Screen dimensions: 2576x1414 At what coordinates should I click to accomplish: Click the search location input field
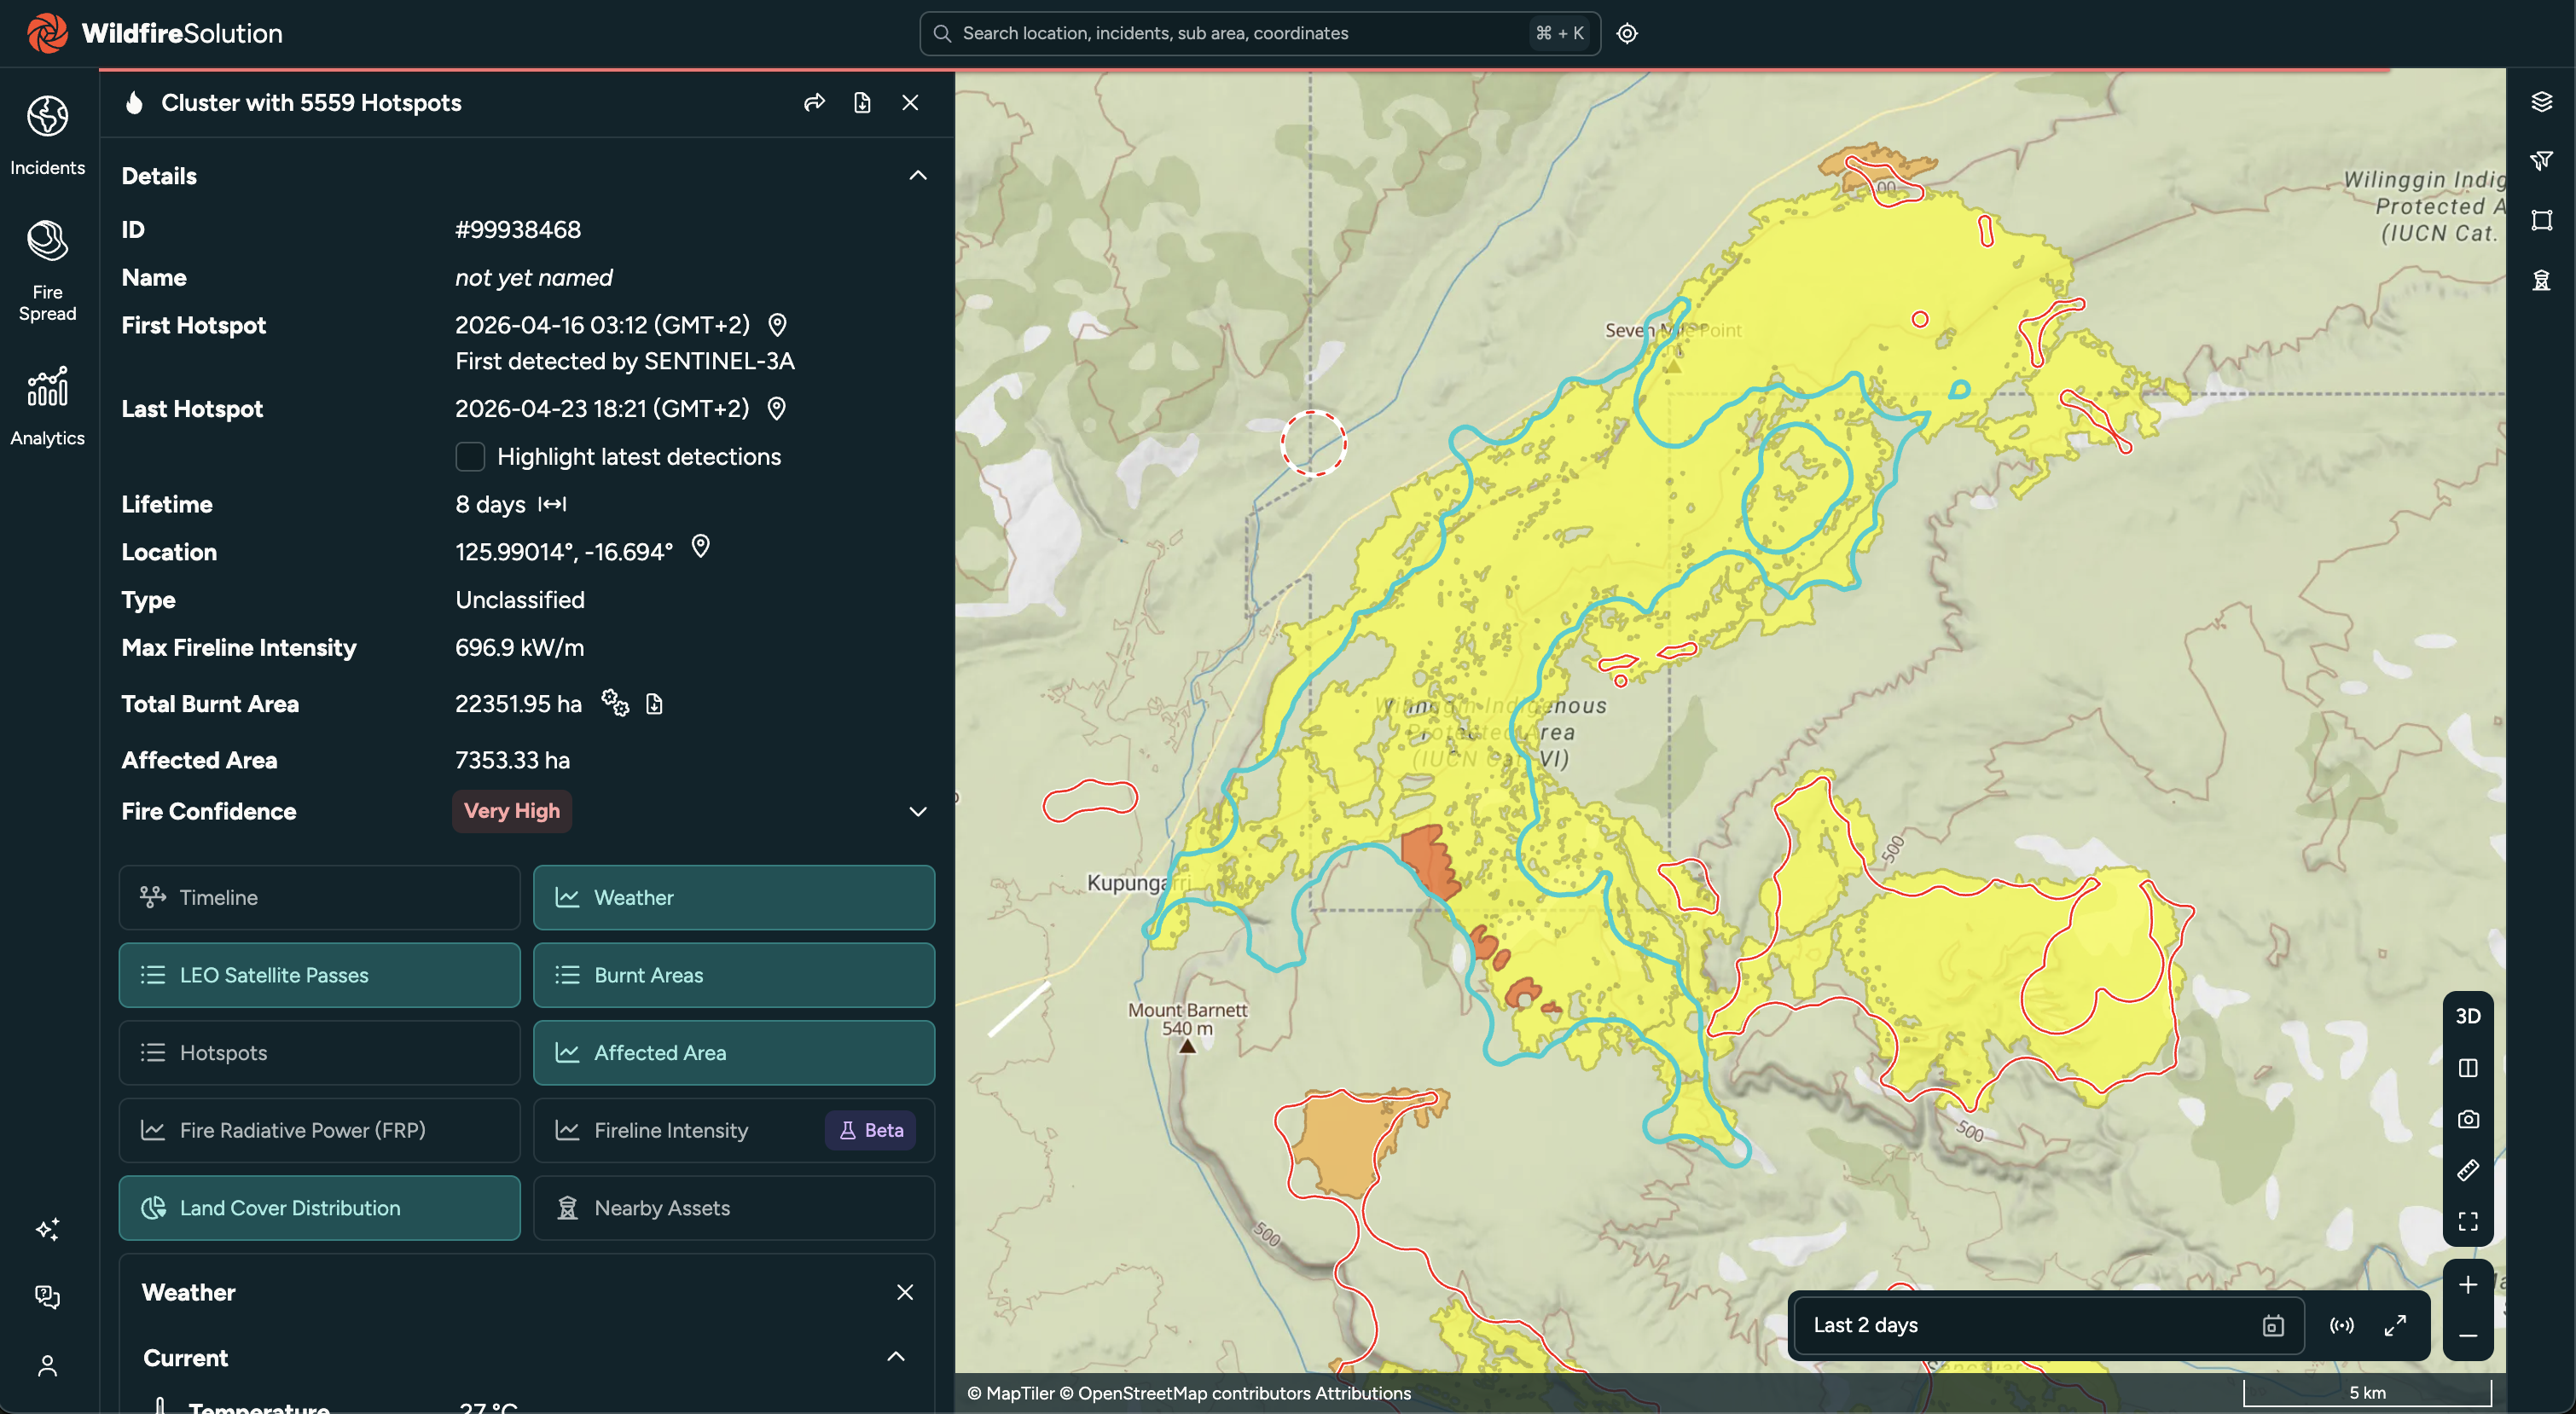[x=1260, y=33]
